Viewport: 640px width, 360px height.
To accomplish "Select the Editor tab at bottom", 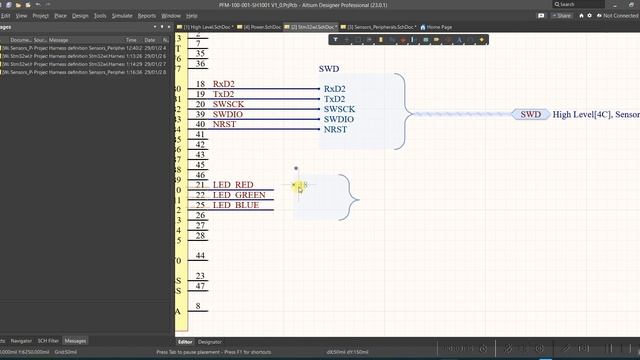I will [185, 342].
